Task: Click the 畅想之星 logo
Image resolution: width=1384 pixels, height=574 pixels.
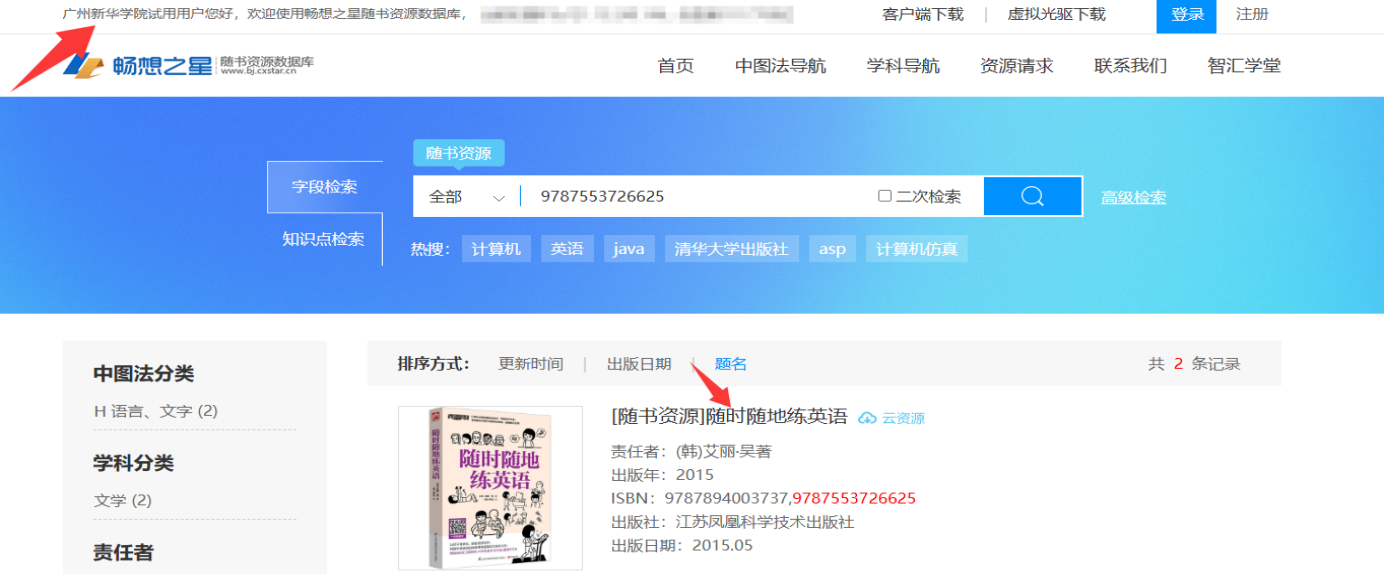Action: (138, 66)
